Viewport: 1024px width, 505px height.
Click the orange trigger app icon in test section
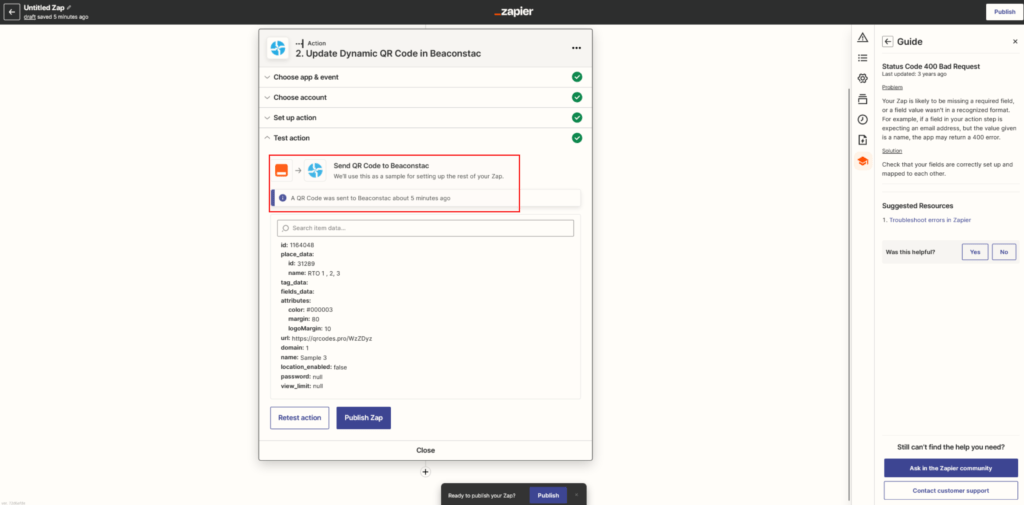(281, 171)
